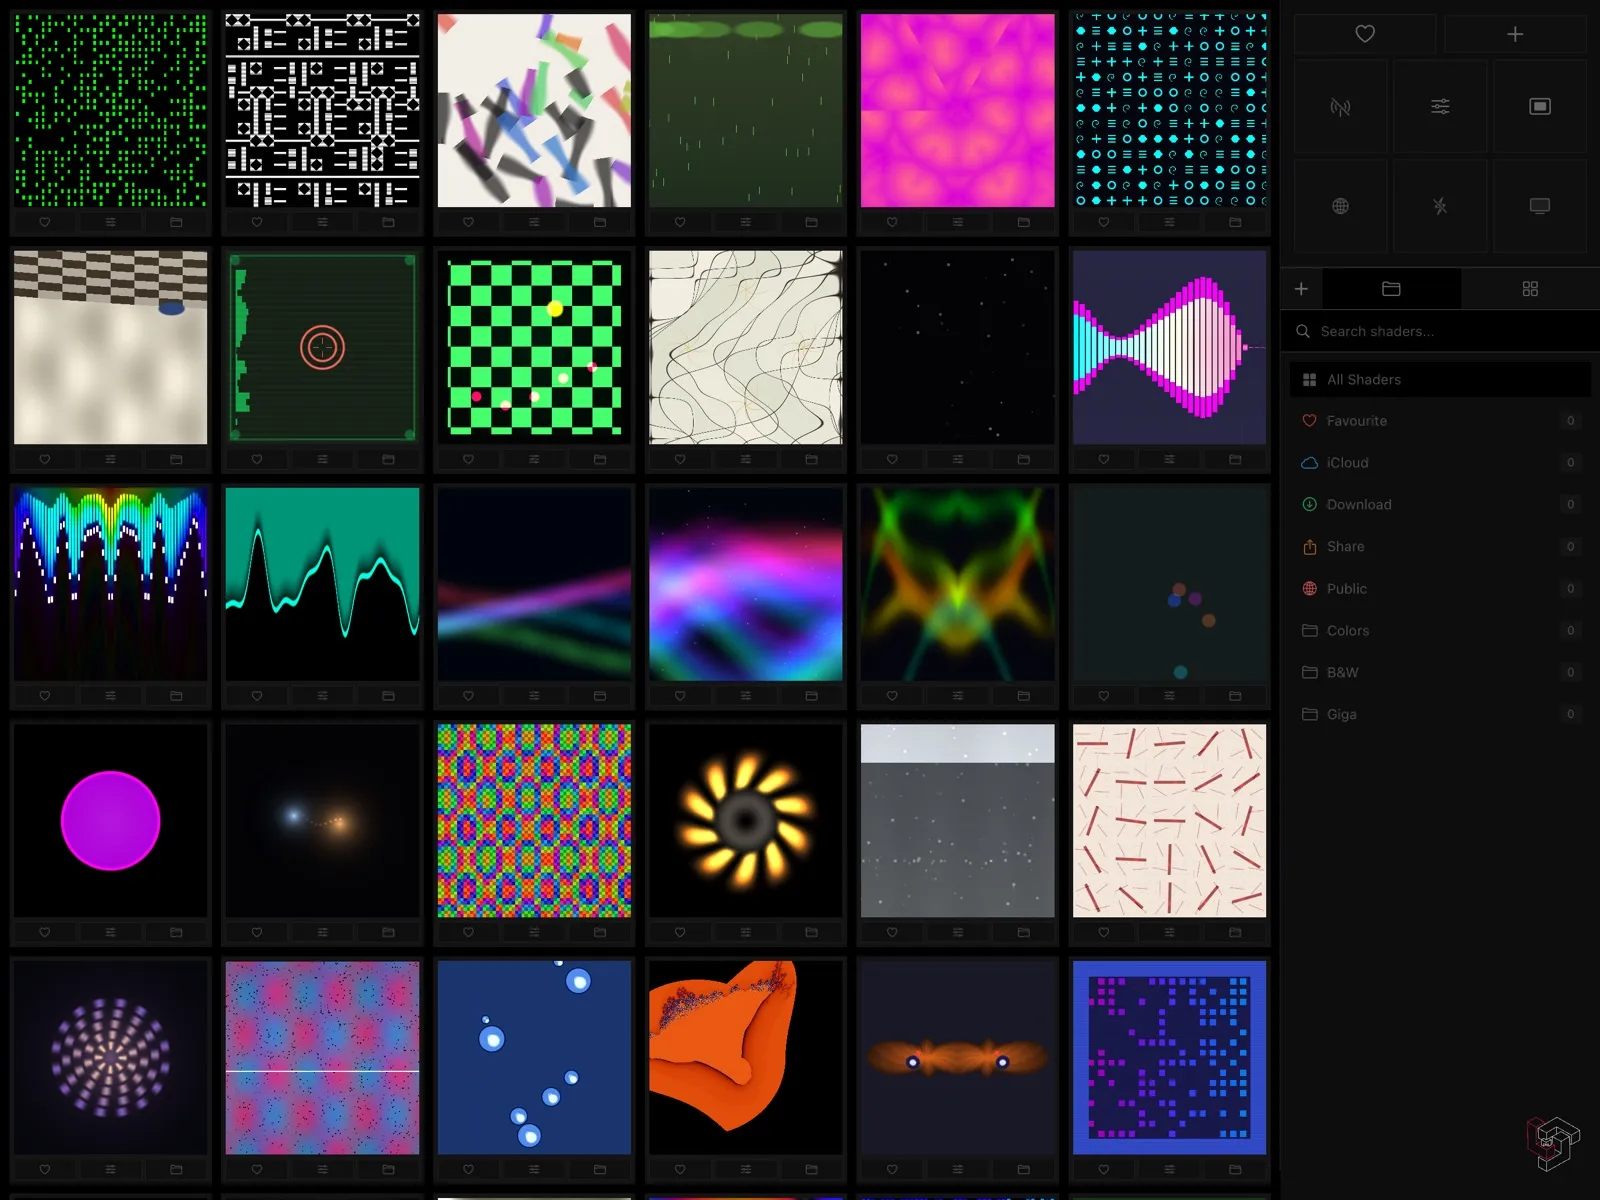The height and width of the screenshot is (1200, 1600).
Task: Click the Search shaders field
Action: click(1440, 331)
